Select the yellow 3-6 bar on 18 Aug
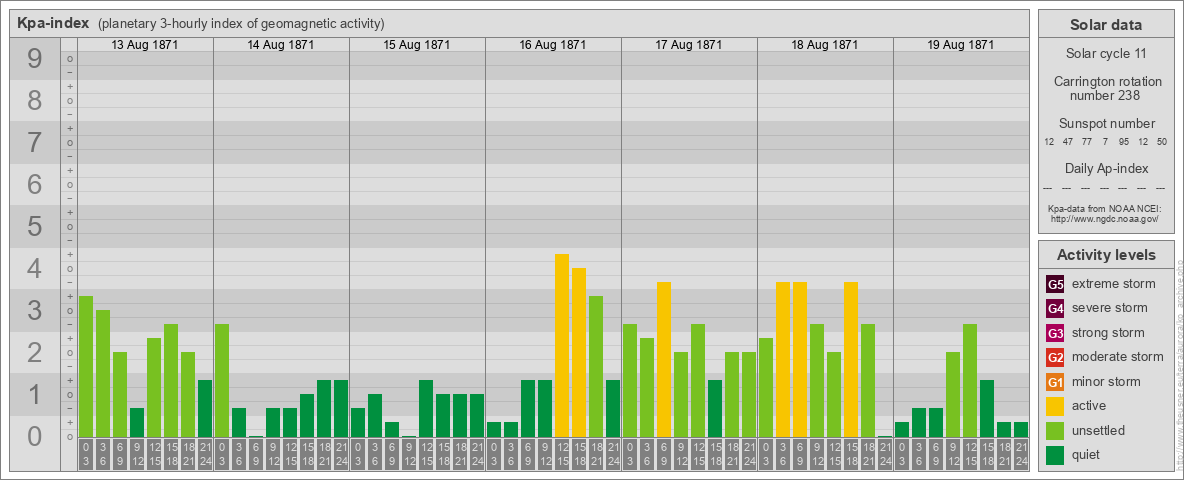Screen dimensions: 1184x480 [782, 359]
